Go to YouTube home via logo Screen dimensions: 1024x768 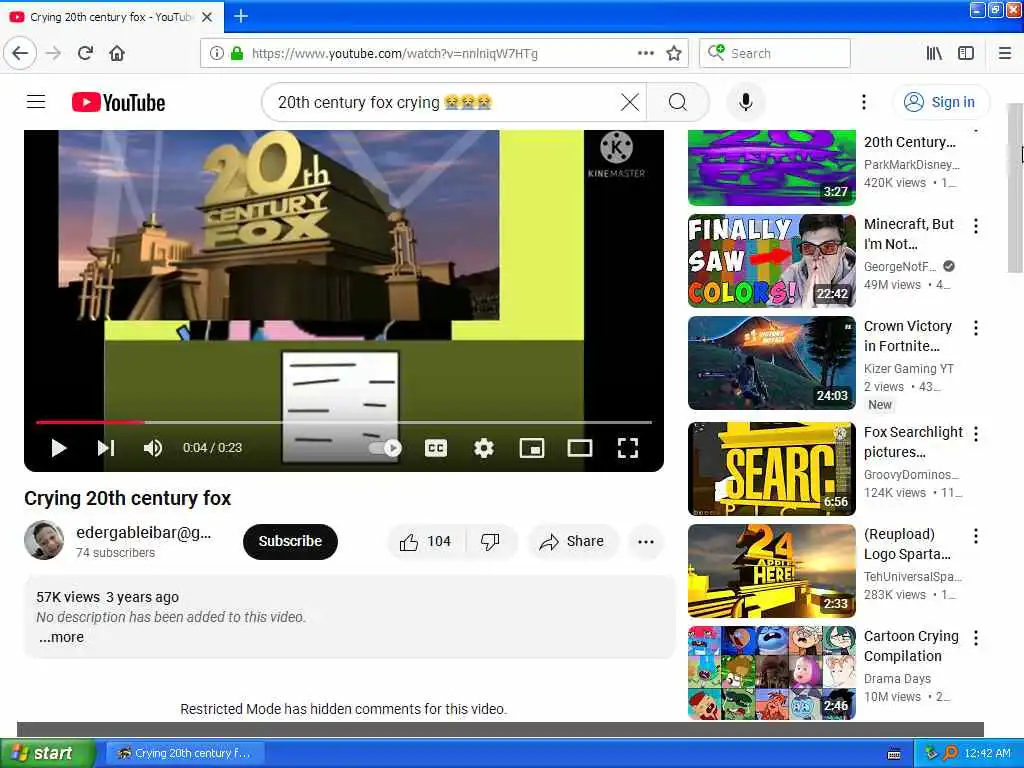(119, 103)
